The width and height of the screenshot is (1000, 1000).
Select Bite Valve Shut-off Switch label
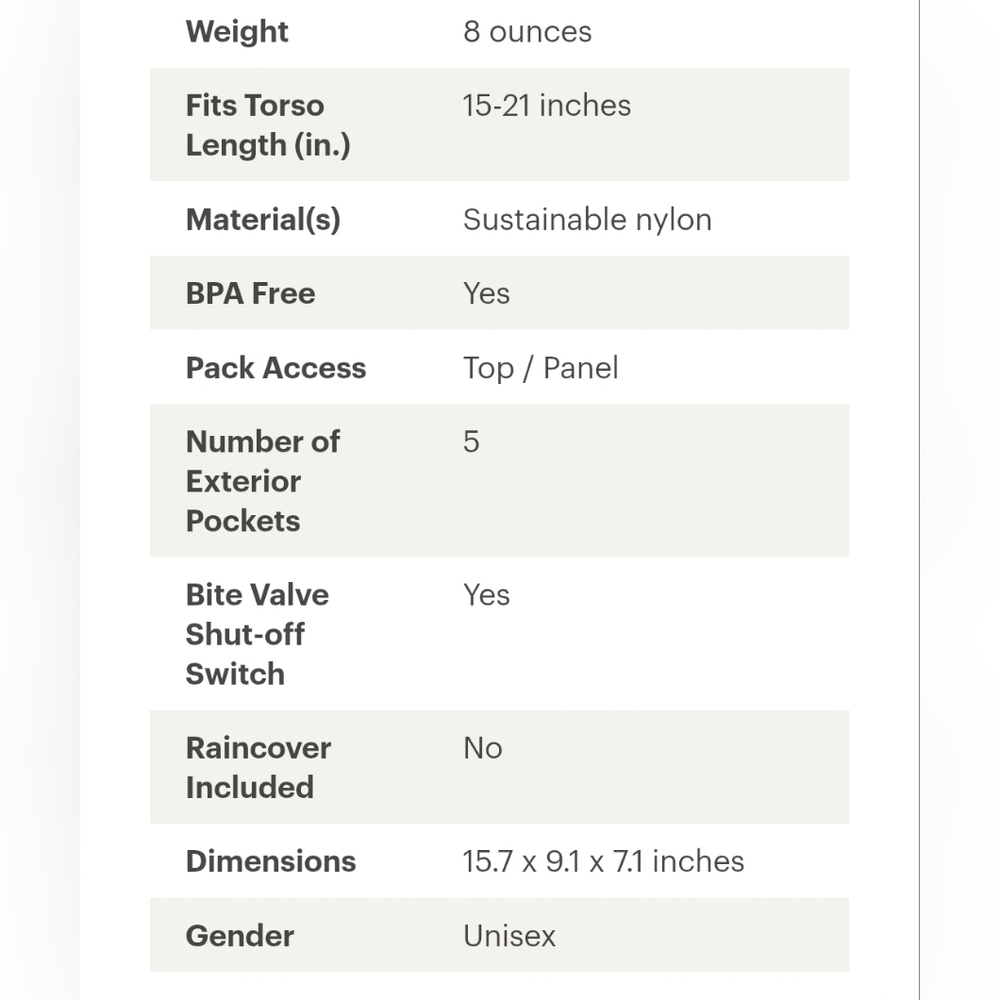[257, 634]
